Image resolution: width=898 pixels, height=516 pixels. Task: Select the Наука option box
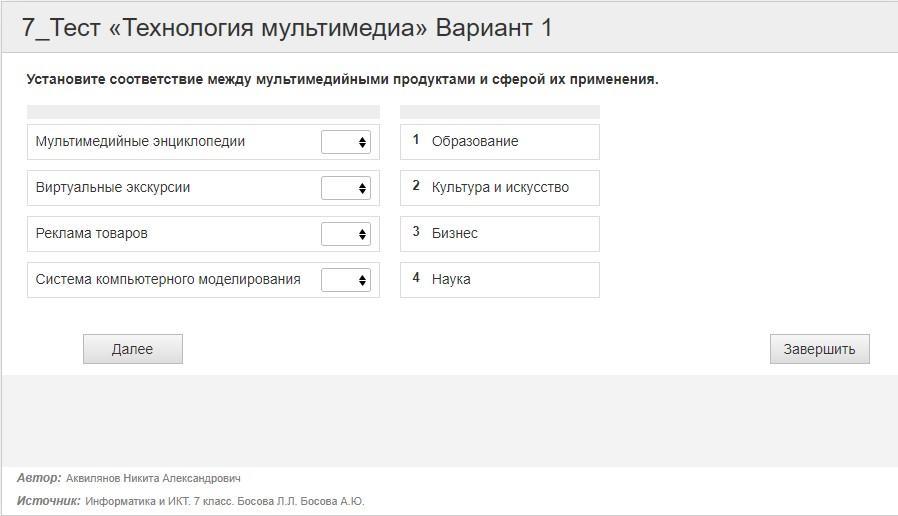(x=500, y=280)
